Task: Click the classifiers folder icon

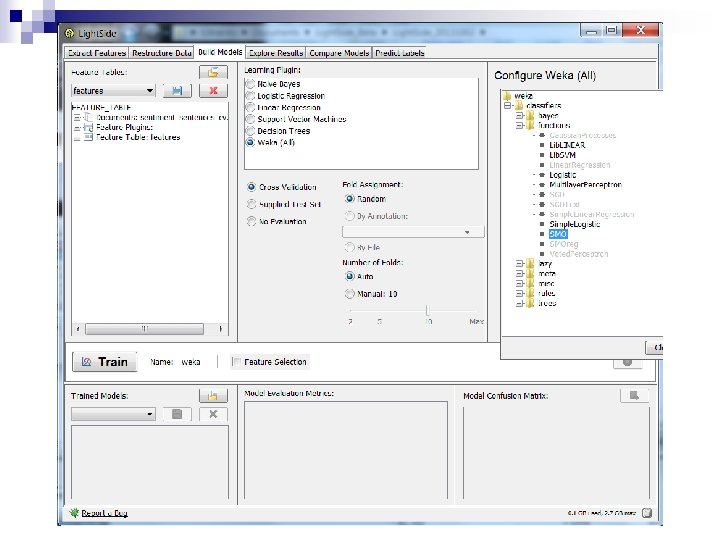Action: (x=519, y=106)
